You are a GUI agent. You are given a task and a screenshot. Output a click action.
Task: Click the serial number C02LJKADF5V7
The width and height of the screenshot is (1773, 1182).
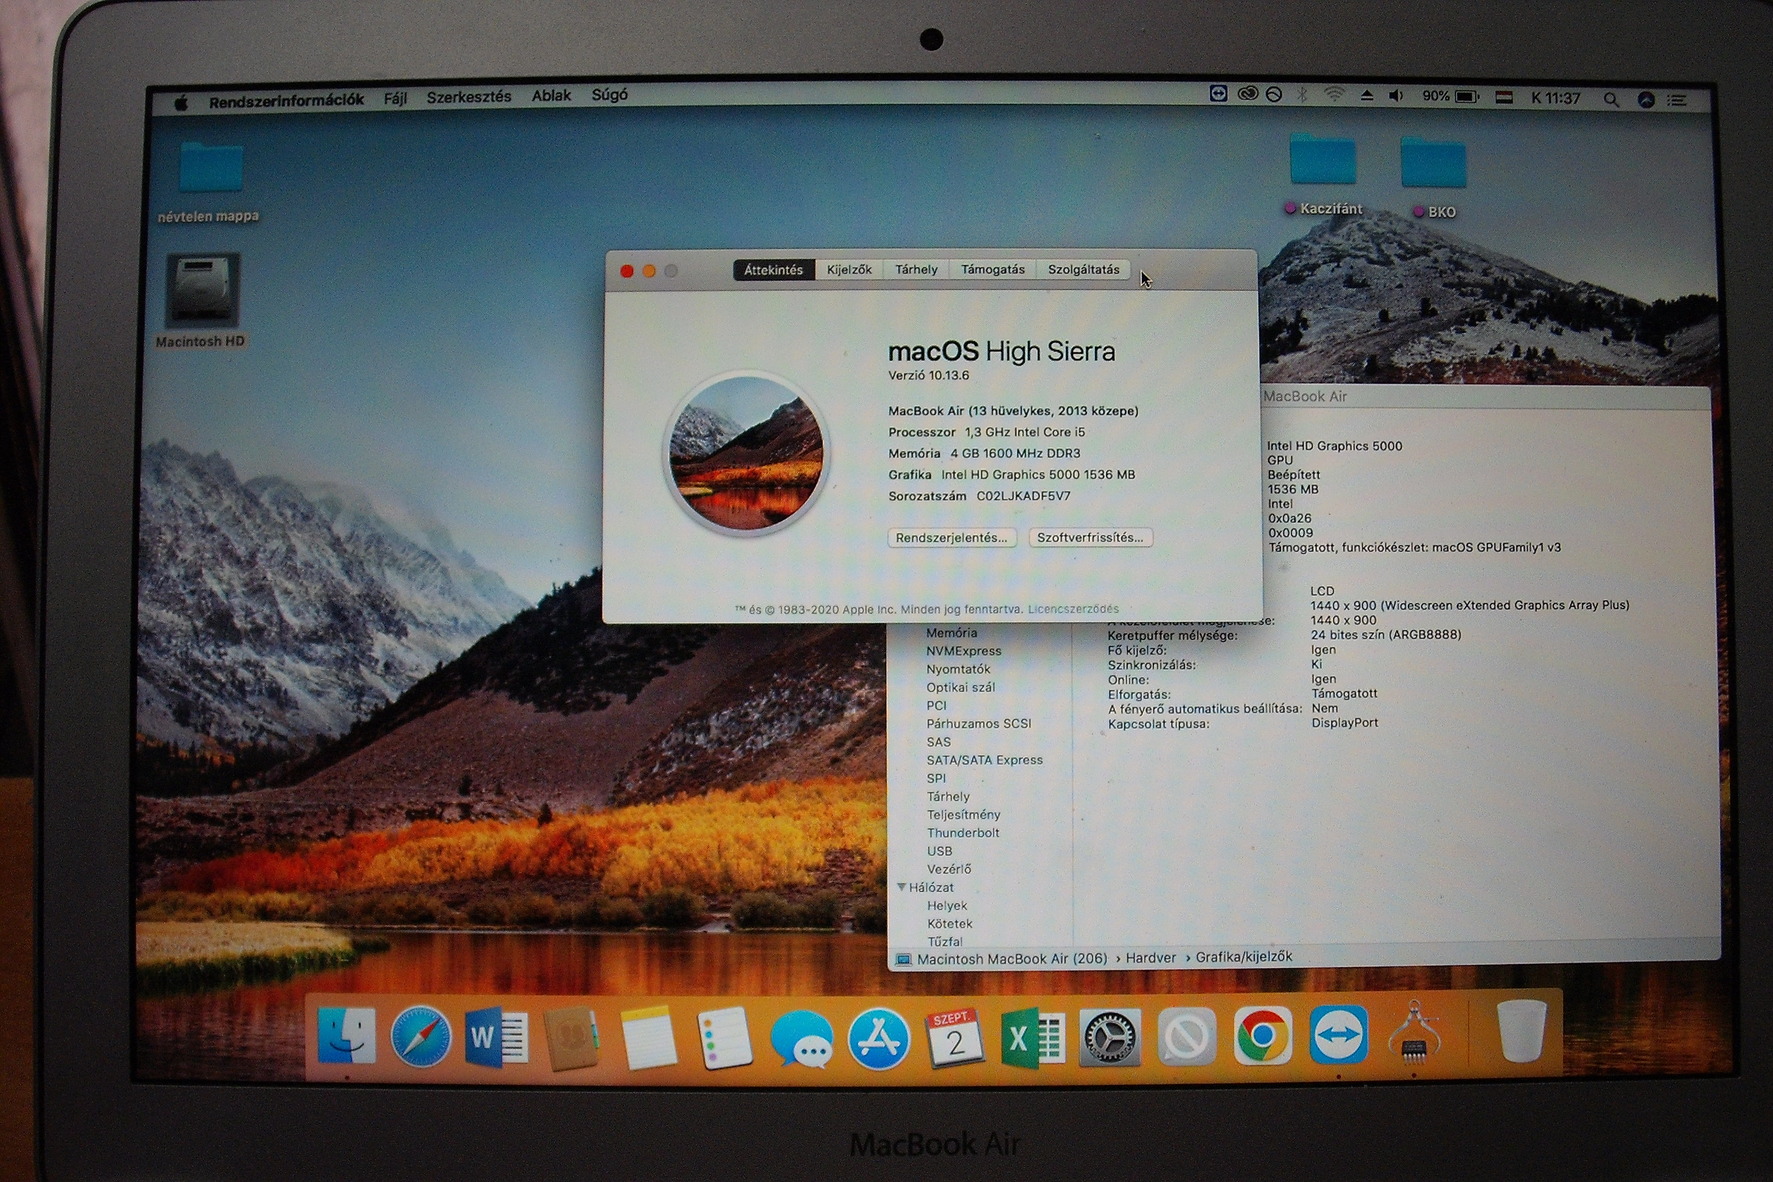(x=1023, y=496)
